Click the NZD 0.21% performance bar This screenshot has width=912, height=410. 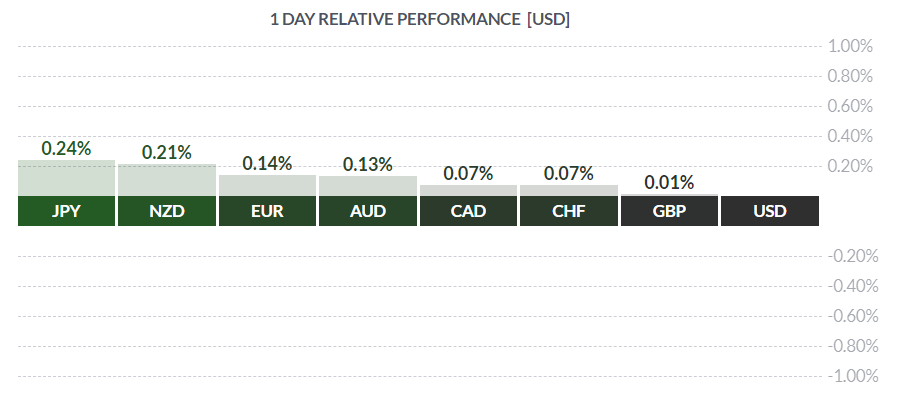coord(167,180)
